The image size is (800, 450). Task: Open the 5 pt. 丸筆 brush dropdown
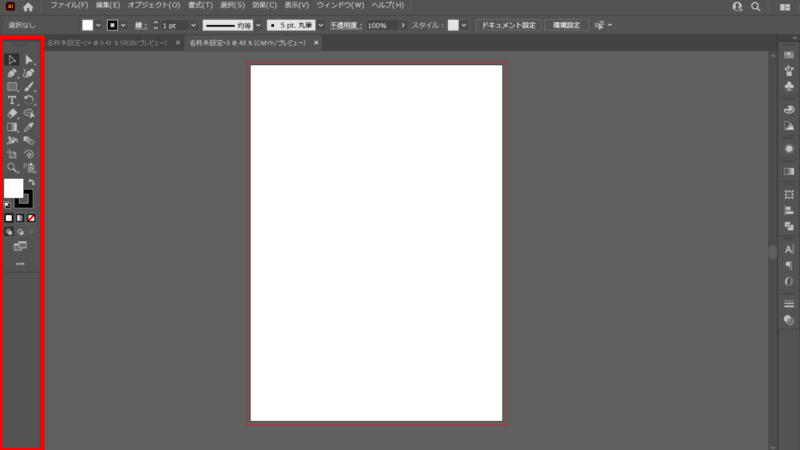(321, 25)
